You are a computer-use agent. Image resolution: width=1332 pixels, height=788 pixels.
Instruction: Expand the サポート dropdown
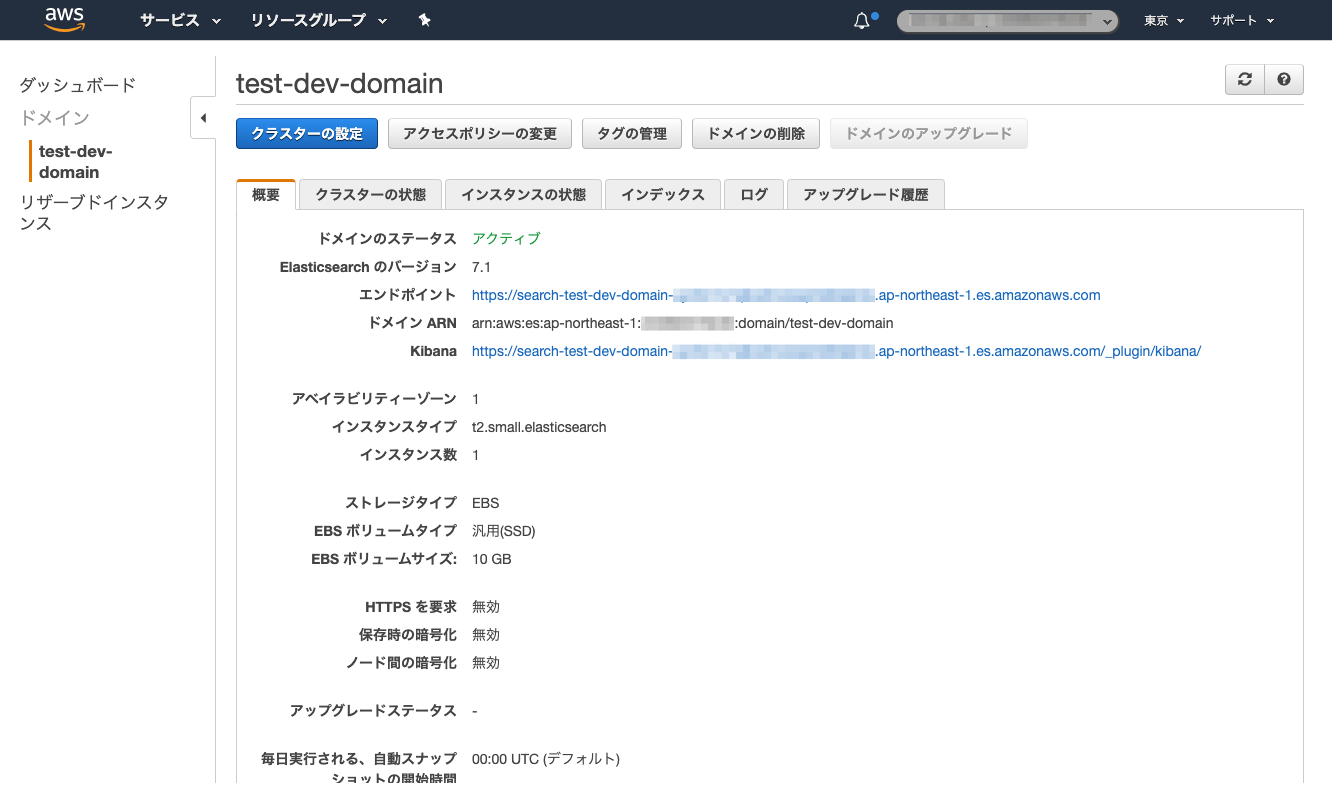(1240, 20)
